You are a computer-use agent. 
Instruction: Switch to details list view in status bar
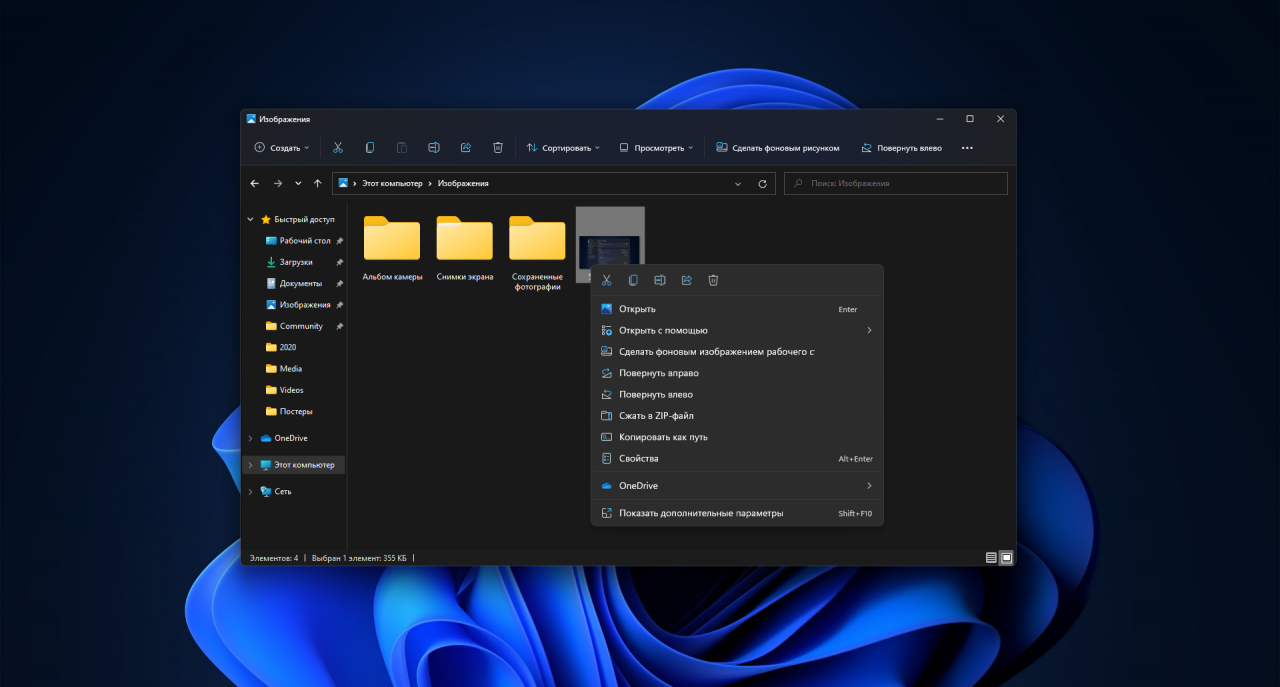click(x=991, y=558)
